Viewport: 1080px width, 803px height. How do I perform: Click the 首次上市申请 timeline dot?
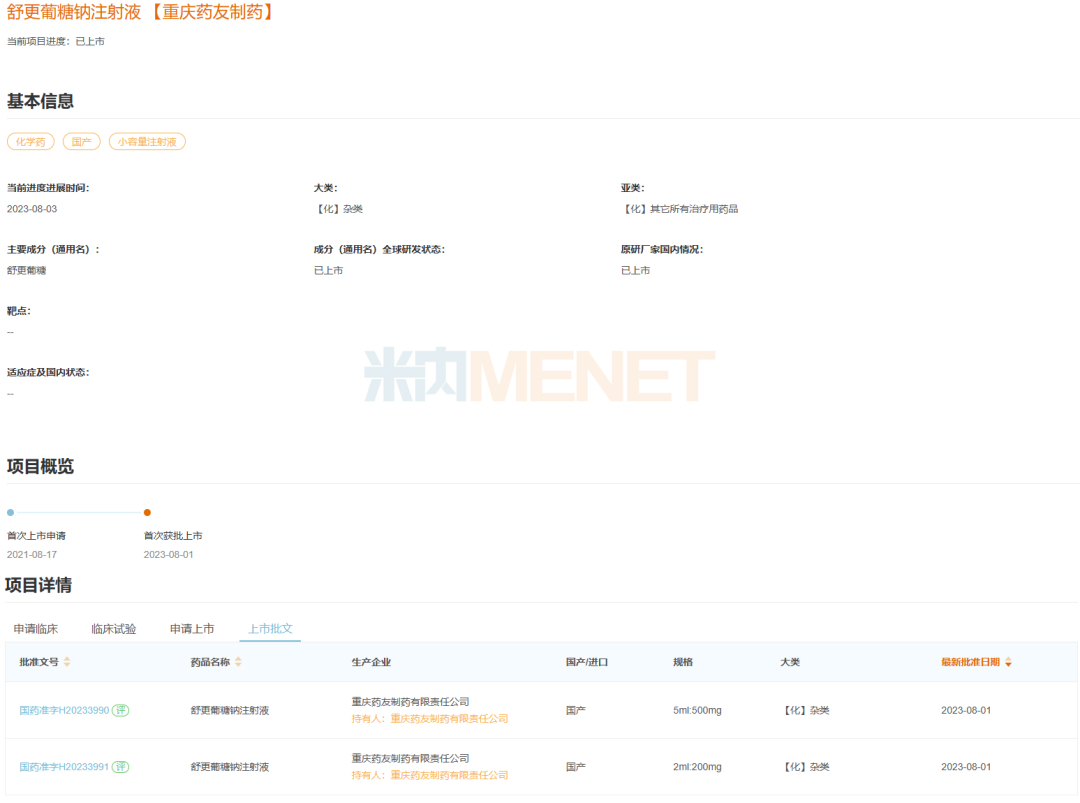tap(10, 512)
